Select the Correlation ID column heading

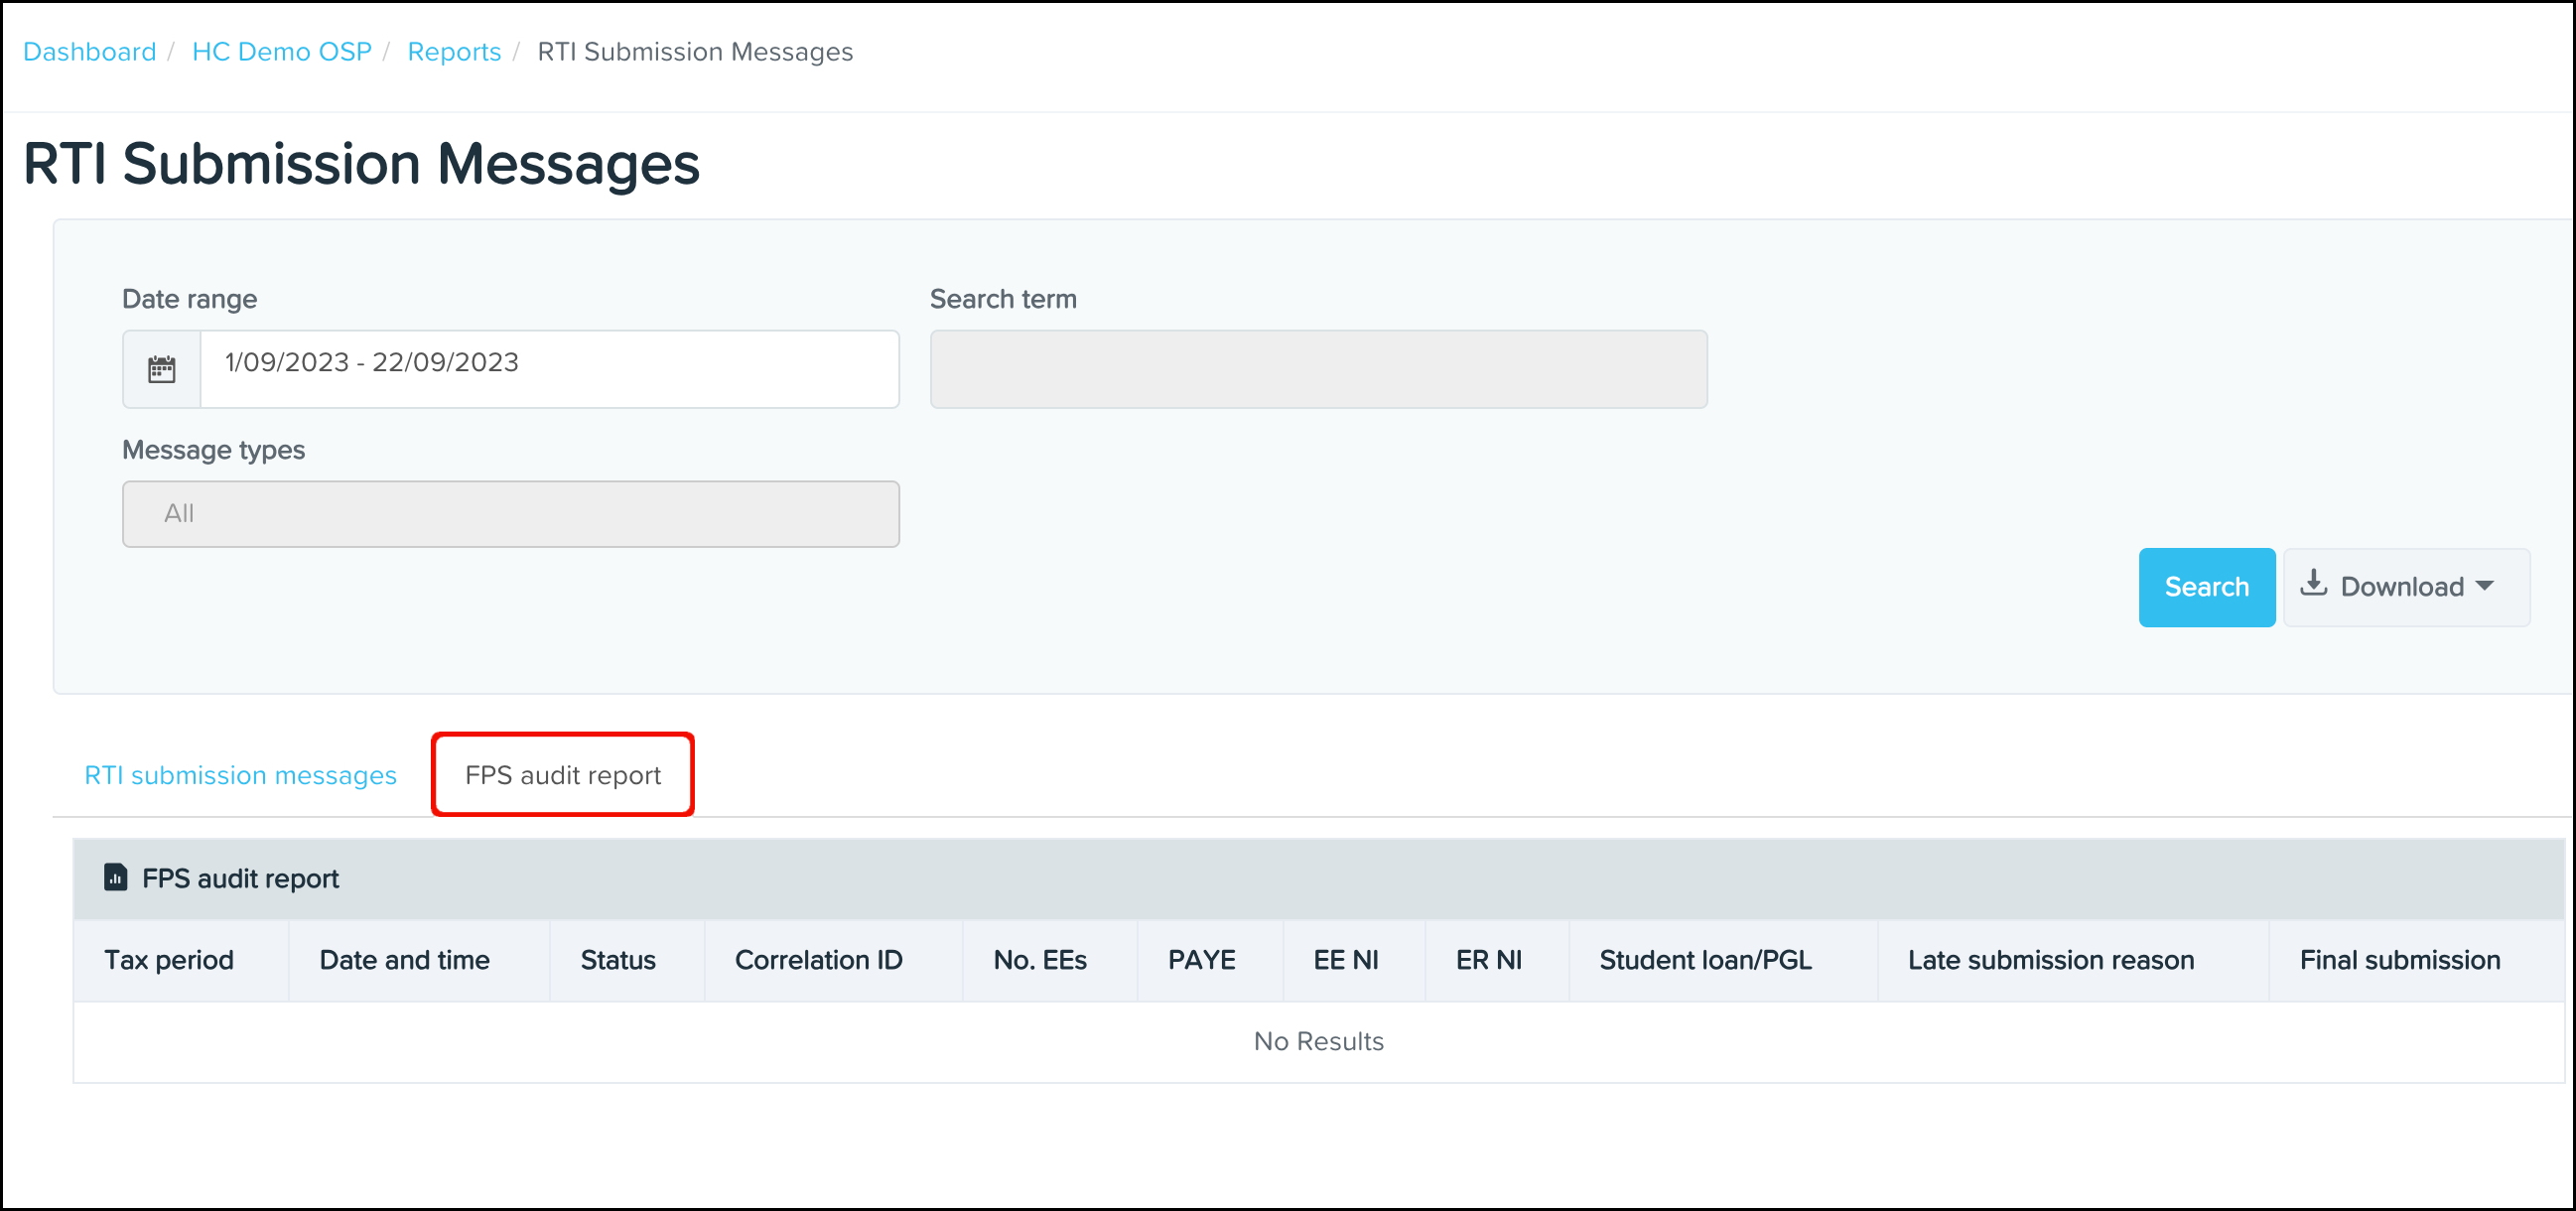coord(819,960)
